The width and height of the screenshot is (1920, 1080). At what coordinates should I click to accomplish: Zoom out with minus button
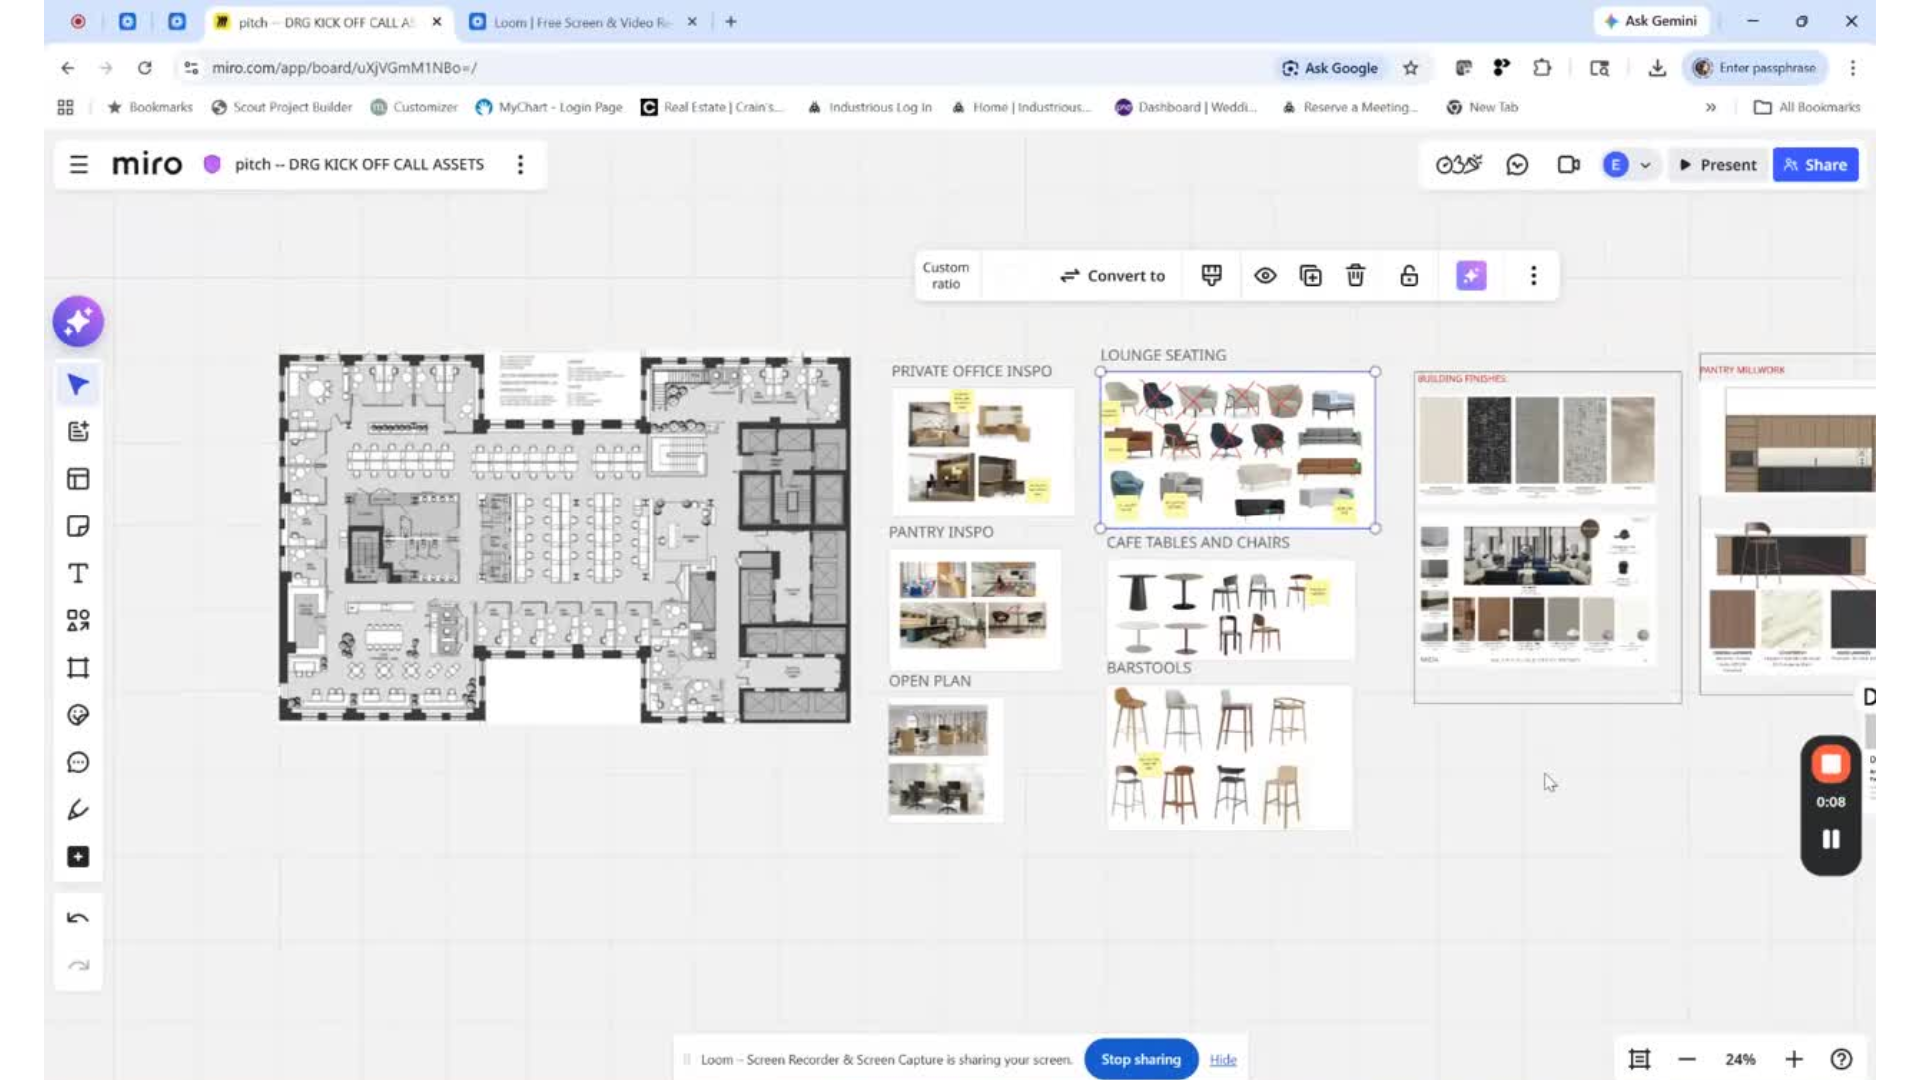(1687, 1059)
